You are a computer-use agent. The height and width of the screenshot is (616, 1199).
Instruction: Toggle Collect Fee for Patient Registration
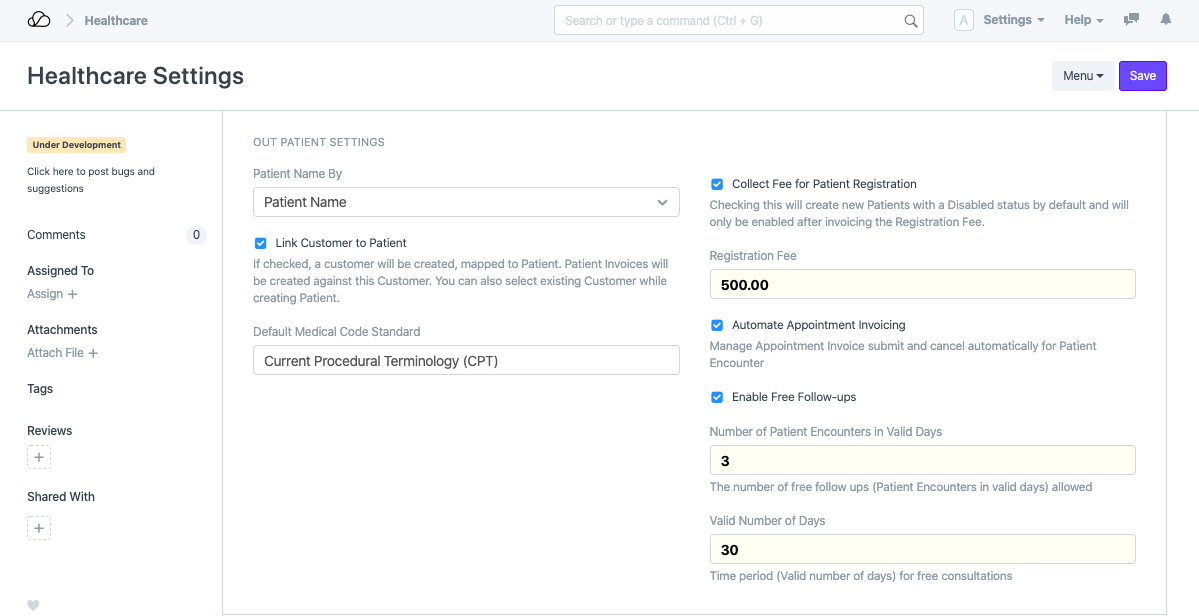[x=717, y=184]
